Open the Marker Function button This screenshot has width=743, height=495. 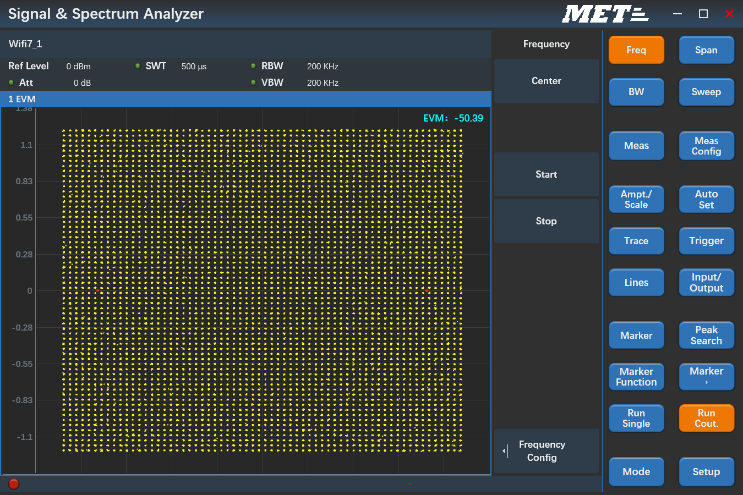pos(636,377)
